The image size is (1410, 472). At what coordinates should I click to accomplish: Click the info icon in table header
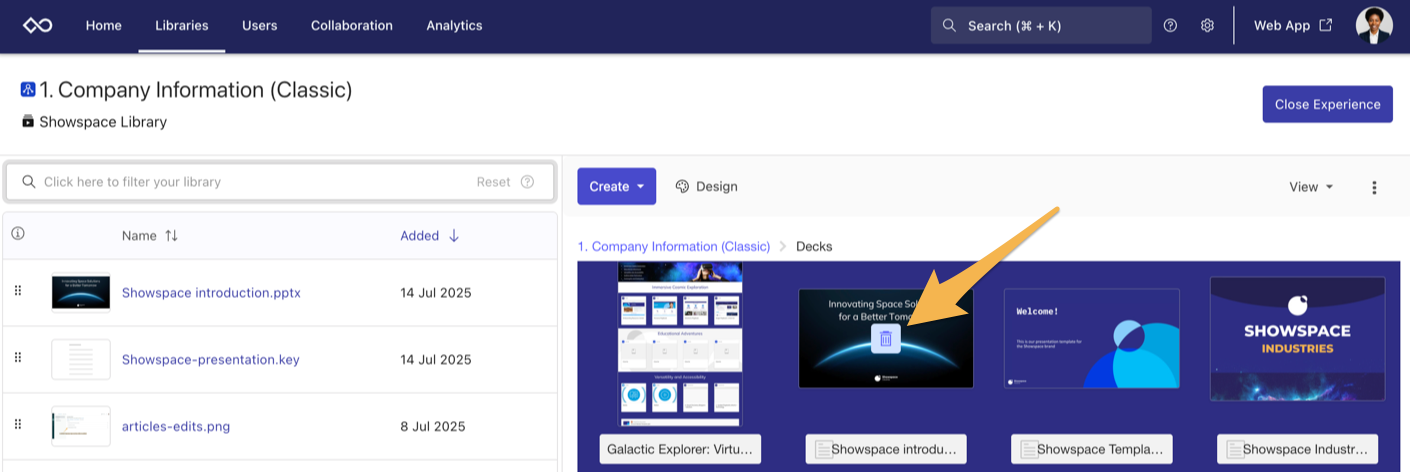click(x=17, y=234)
